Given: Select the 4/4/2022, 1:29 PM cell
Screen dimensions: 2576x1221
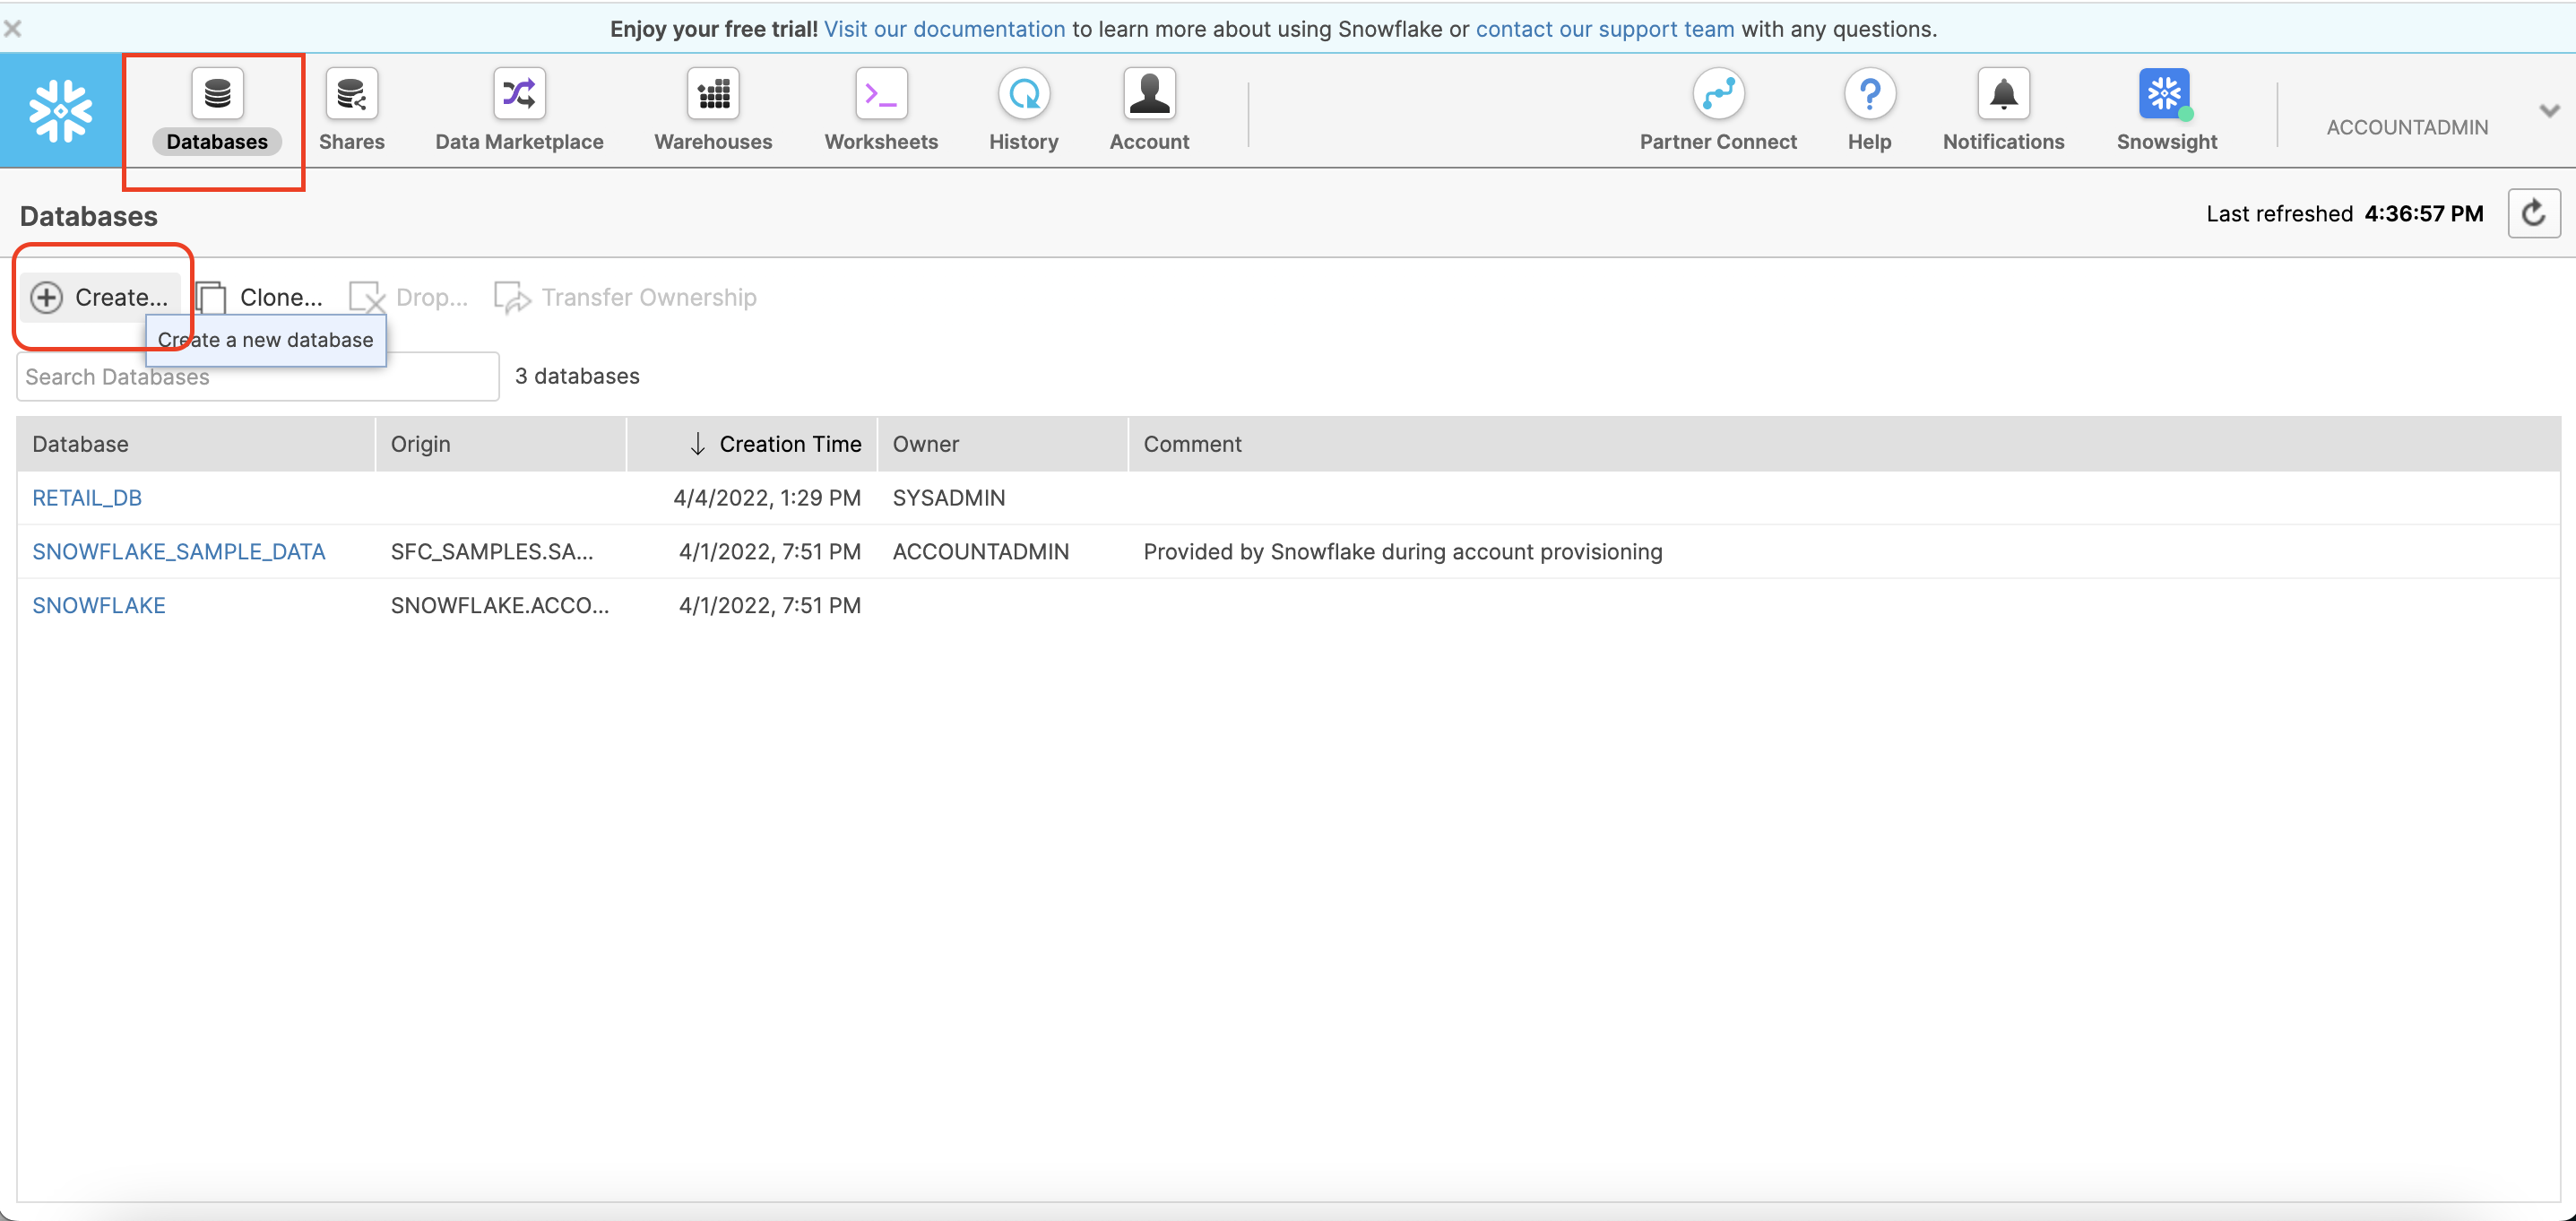Looking at the screenshot, I should point(767,497).
